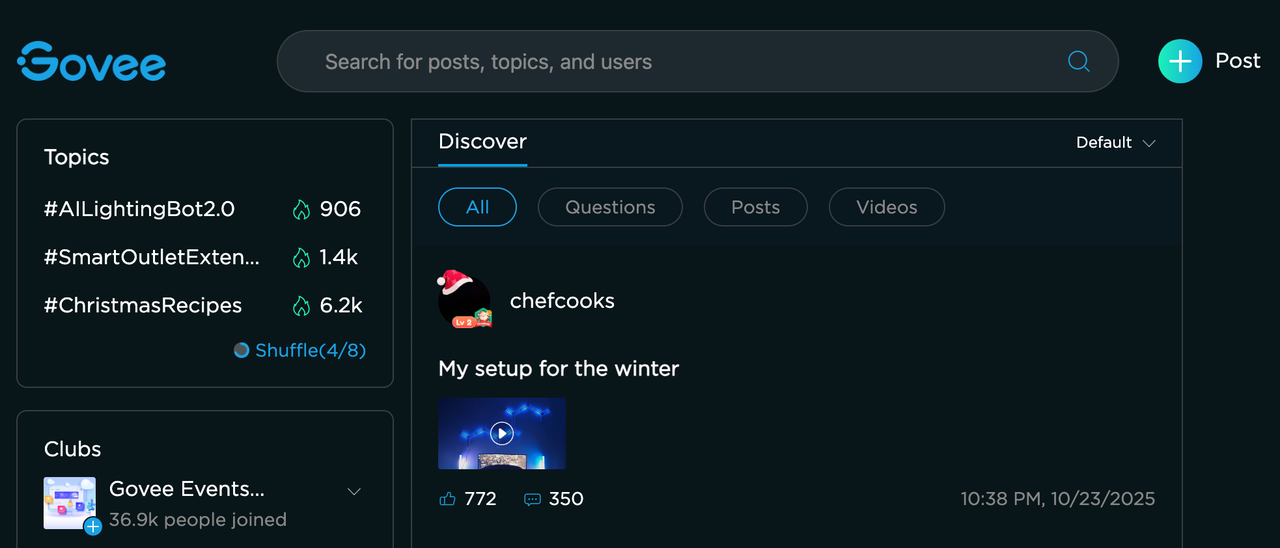Viewport: 1280px width, 548px height.
Task: Open the Default sort dropdown
Action: coord(1115,143)
